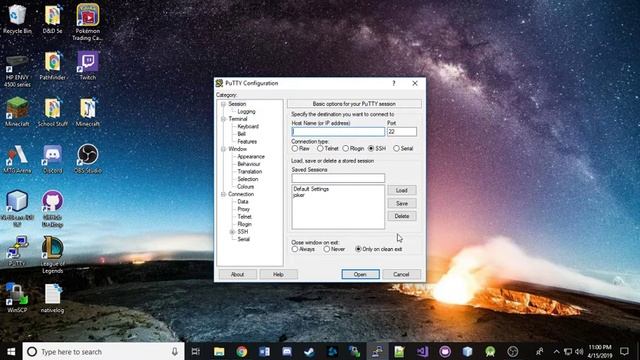Collapse the Window tree node toggle
Viewport: 640px width, 360px height.
[223, 149]
